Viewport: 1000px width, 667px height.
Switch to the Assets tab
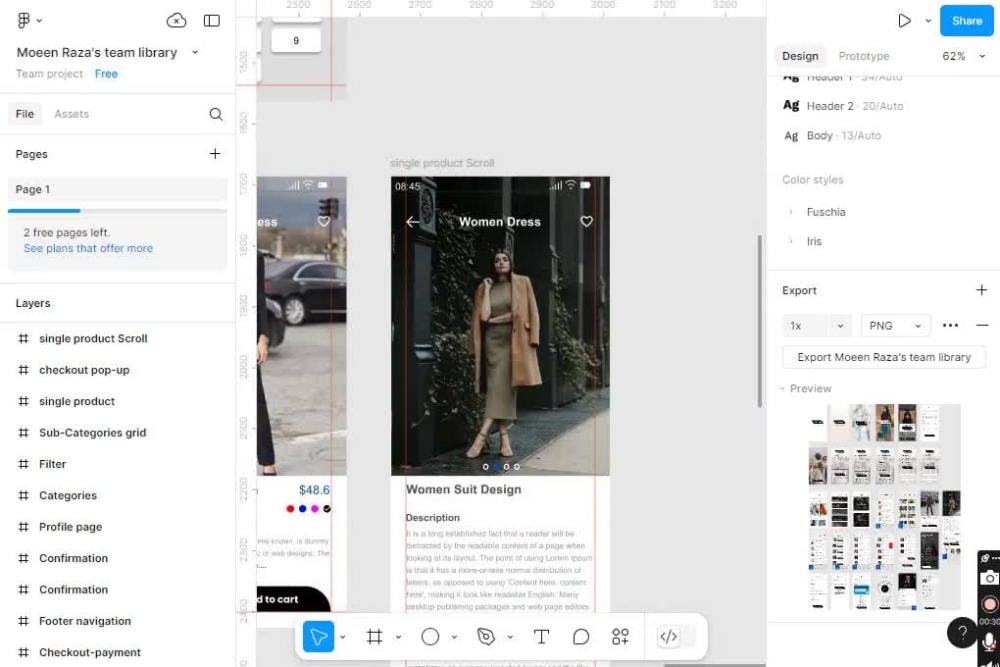tap(71, 114)
